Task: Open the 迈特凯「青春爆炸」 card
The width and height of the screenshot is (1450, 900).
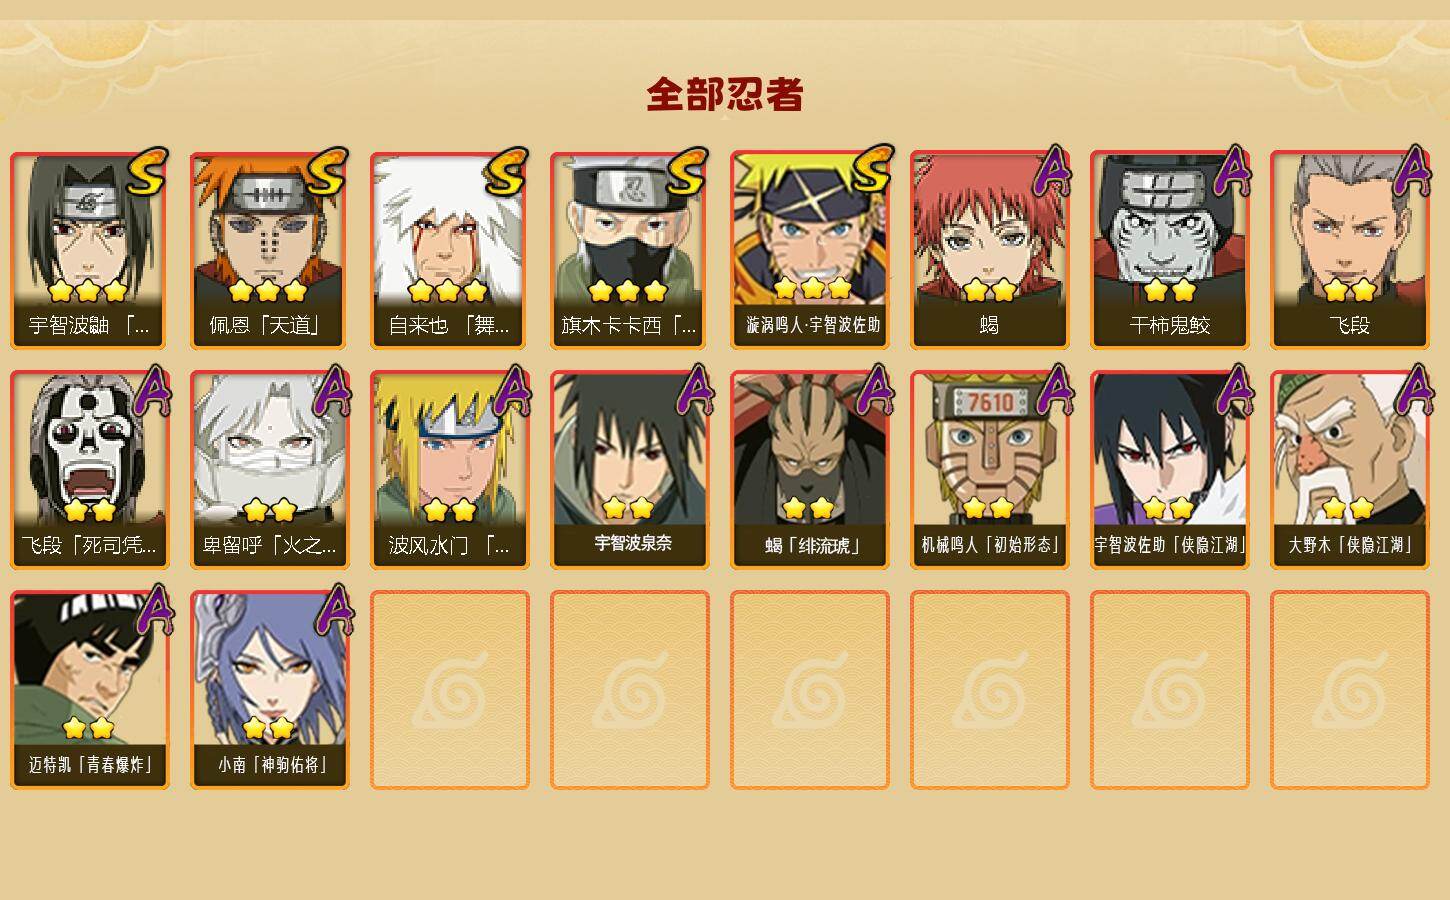Action: point(89,690)
